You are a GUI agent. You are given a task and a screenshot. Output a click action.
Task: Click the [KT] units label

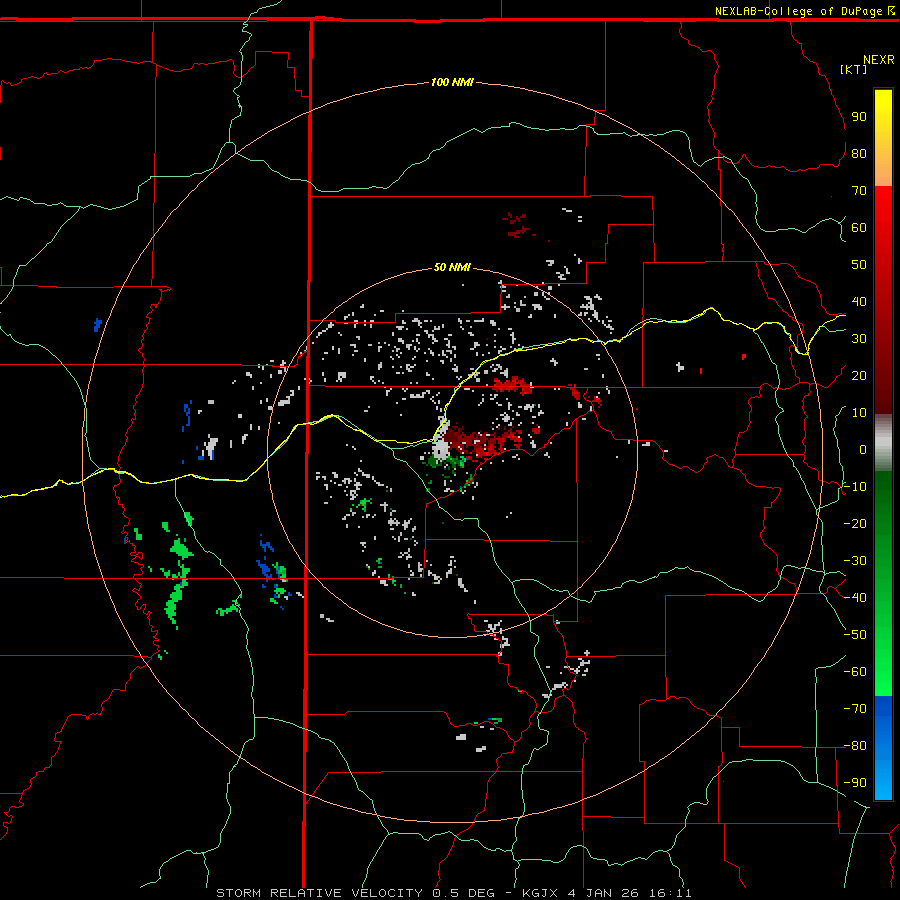pyautogui.click(x=852, y=69)
